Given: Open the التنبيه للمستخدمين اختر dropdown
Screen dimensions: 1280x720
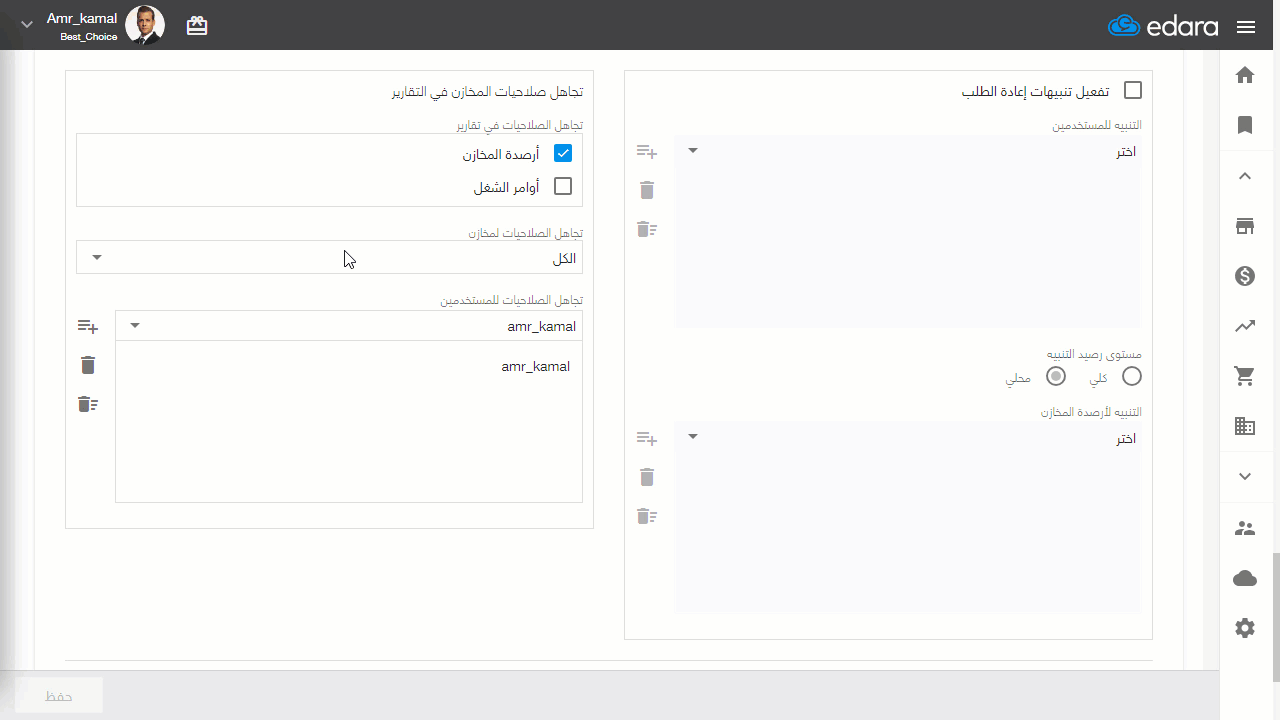Looking at the screenshot, I should pos(908,151).
